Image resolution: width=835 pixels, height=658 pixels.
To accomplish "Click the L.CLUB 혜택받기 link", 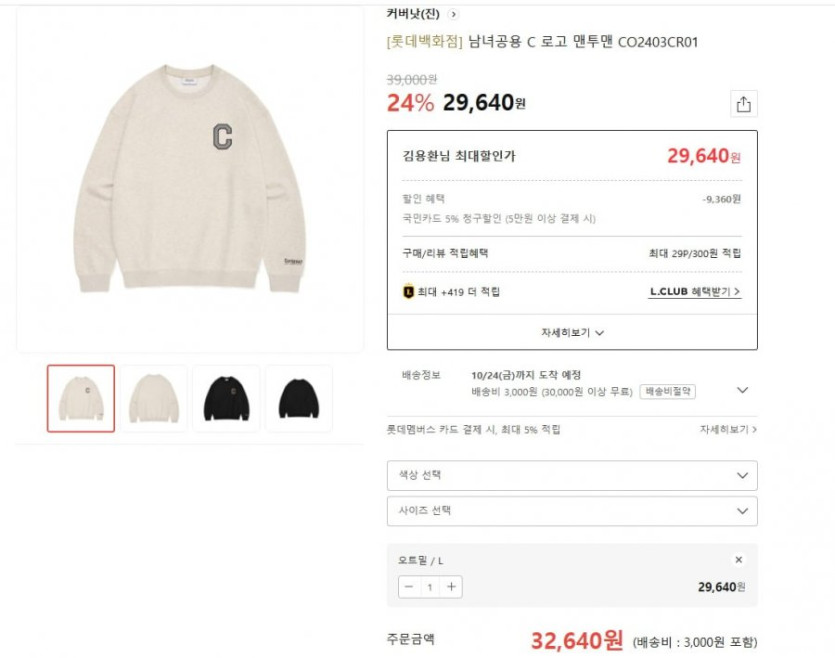I will coord(695,292).
